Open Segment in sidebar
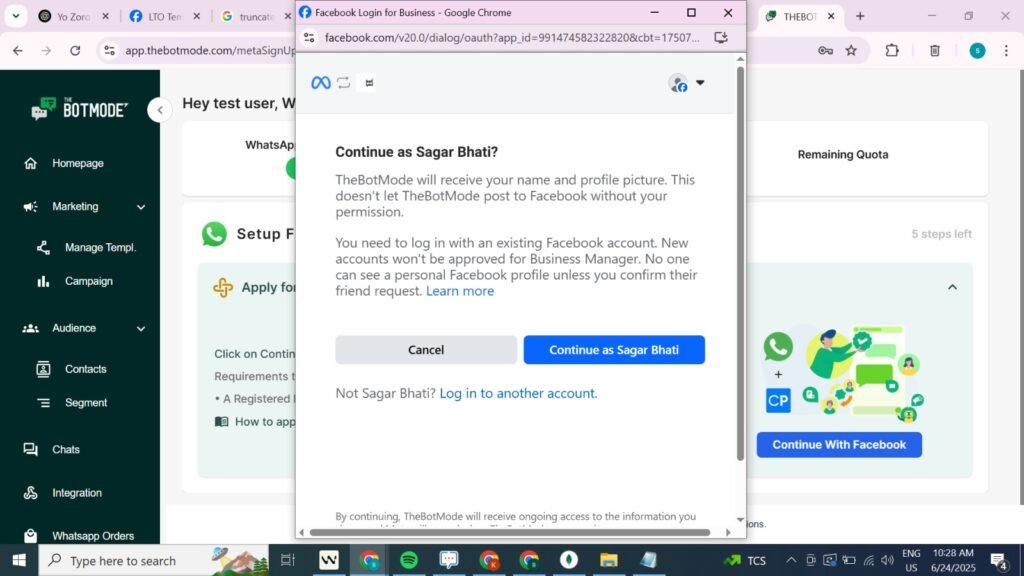 click(86, 403)
